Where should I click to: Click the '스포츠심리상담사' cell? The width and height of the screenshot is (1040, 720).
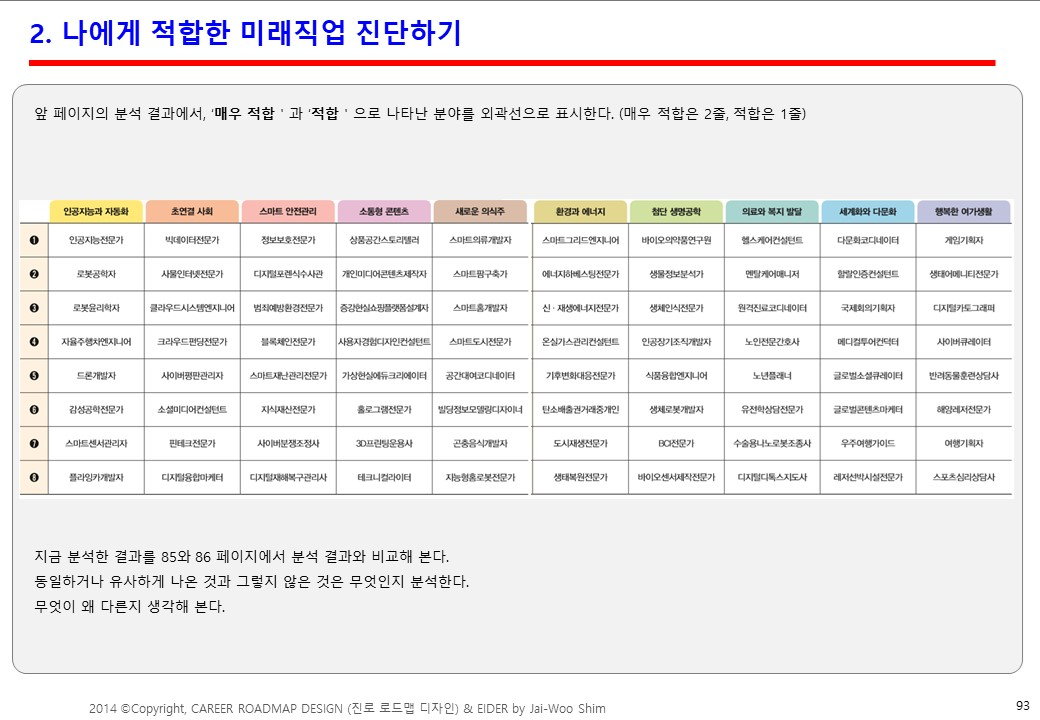(964, 477)
